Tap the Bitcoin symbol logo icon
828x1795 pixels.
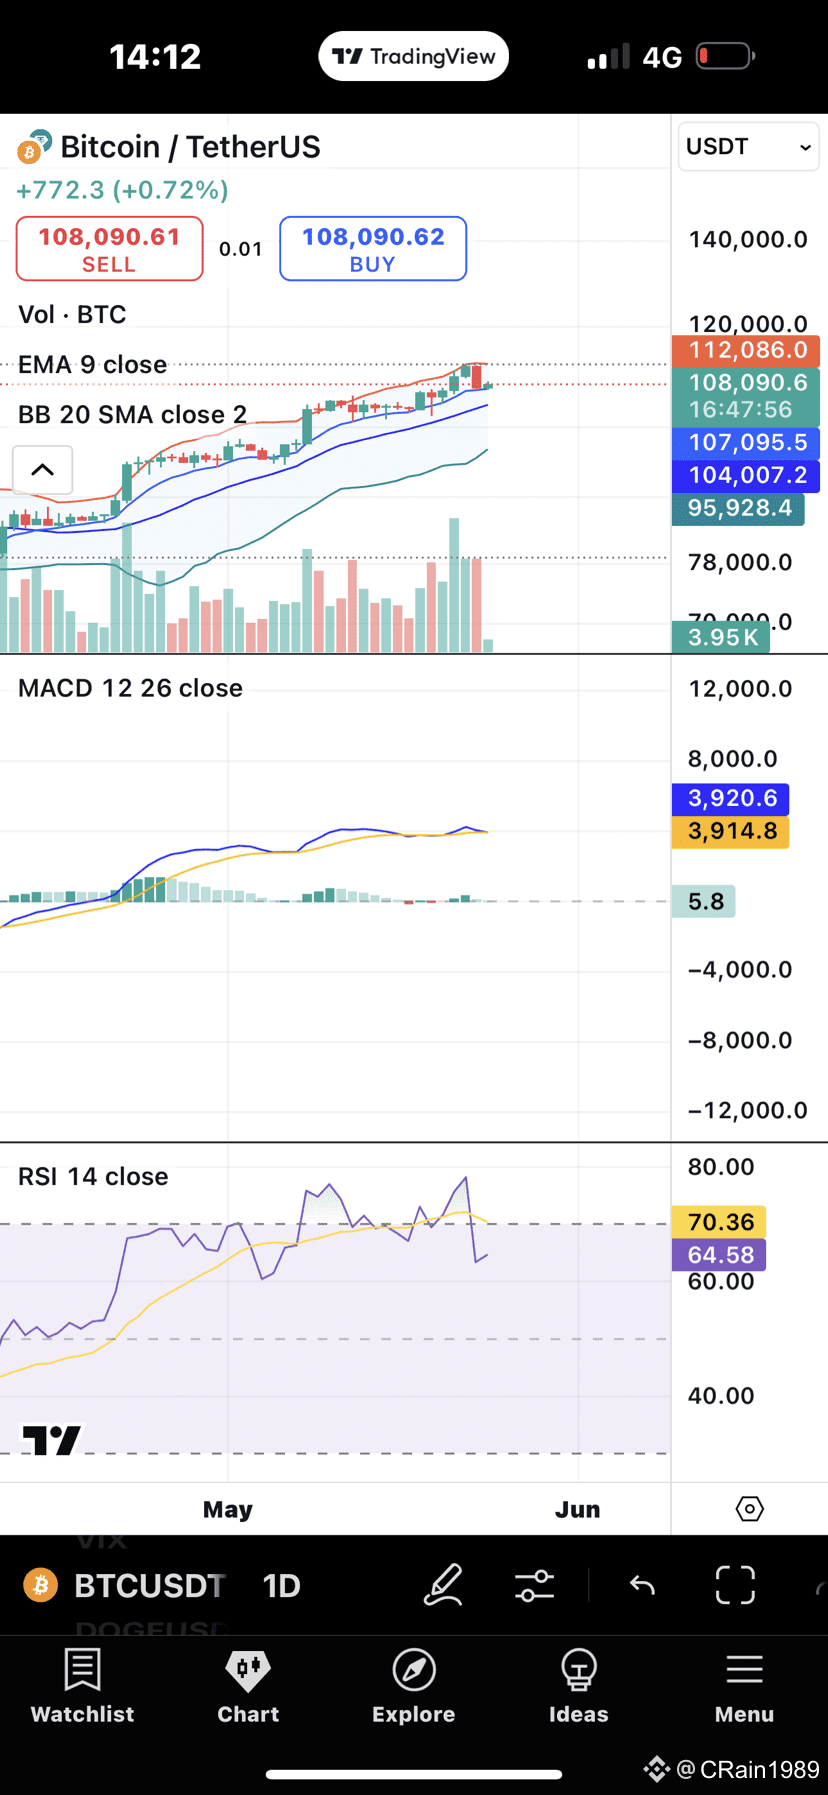[x=33, y=147]
